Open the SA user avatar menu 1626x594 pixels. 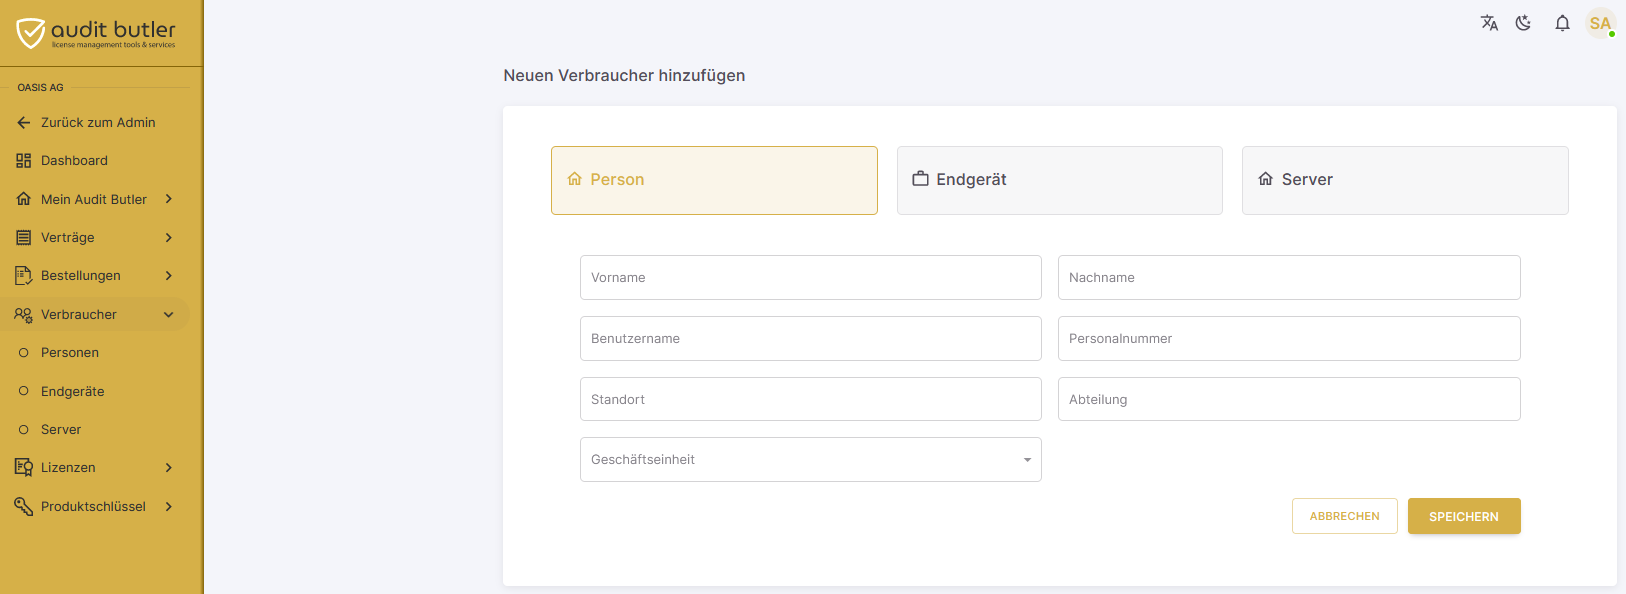point(1600,23)
